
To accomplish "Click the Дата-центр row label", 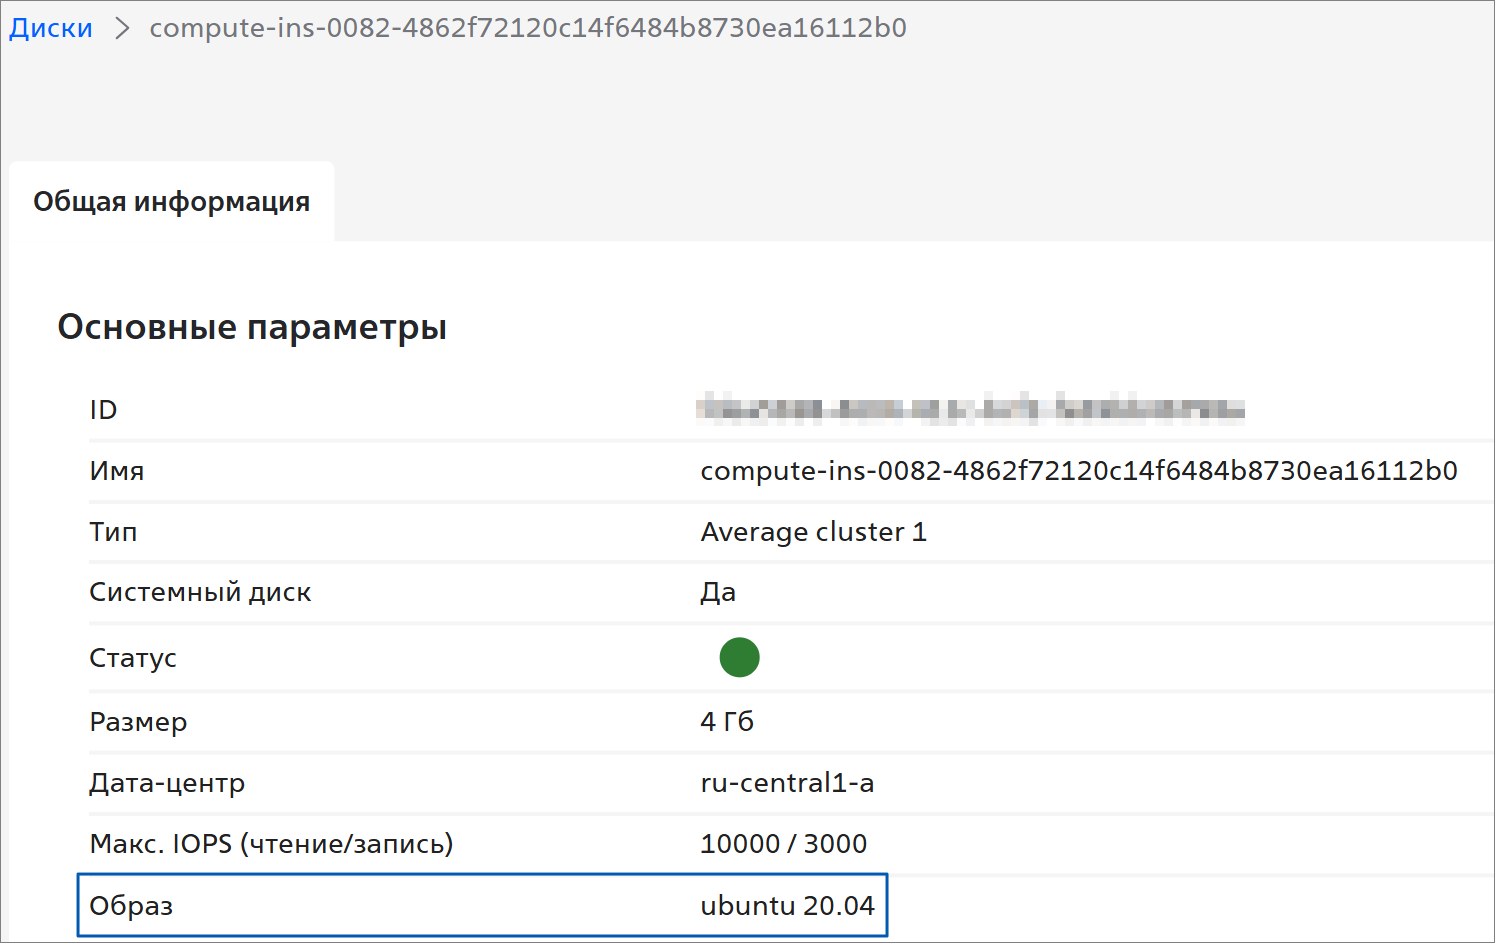I will 167,783.
